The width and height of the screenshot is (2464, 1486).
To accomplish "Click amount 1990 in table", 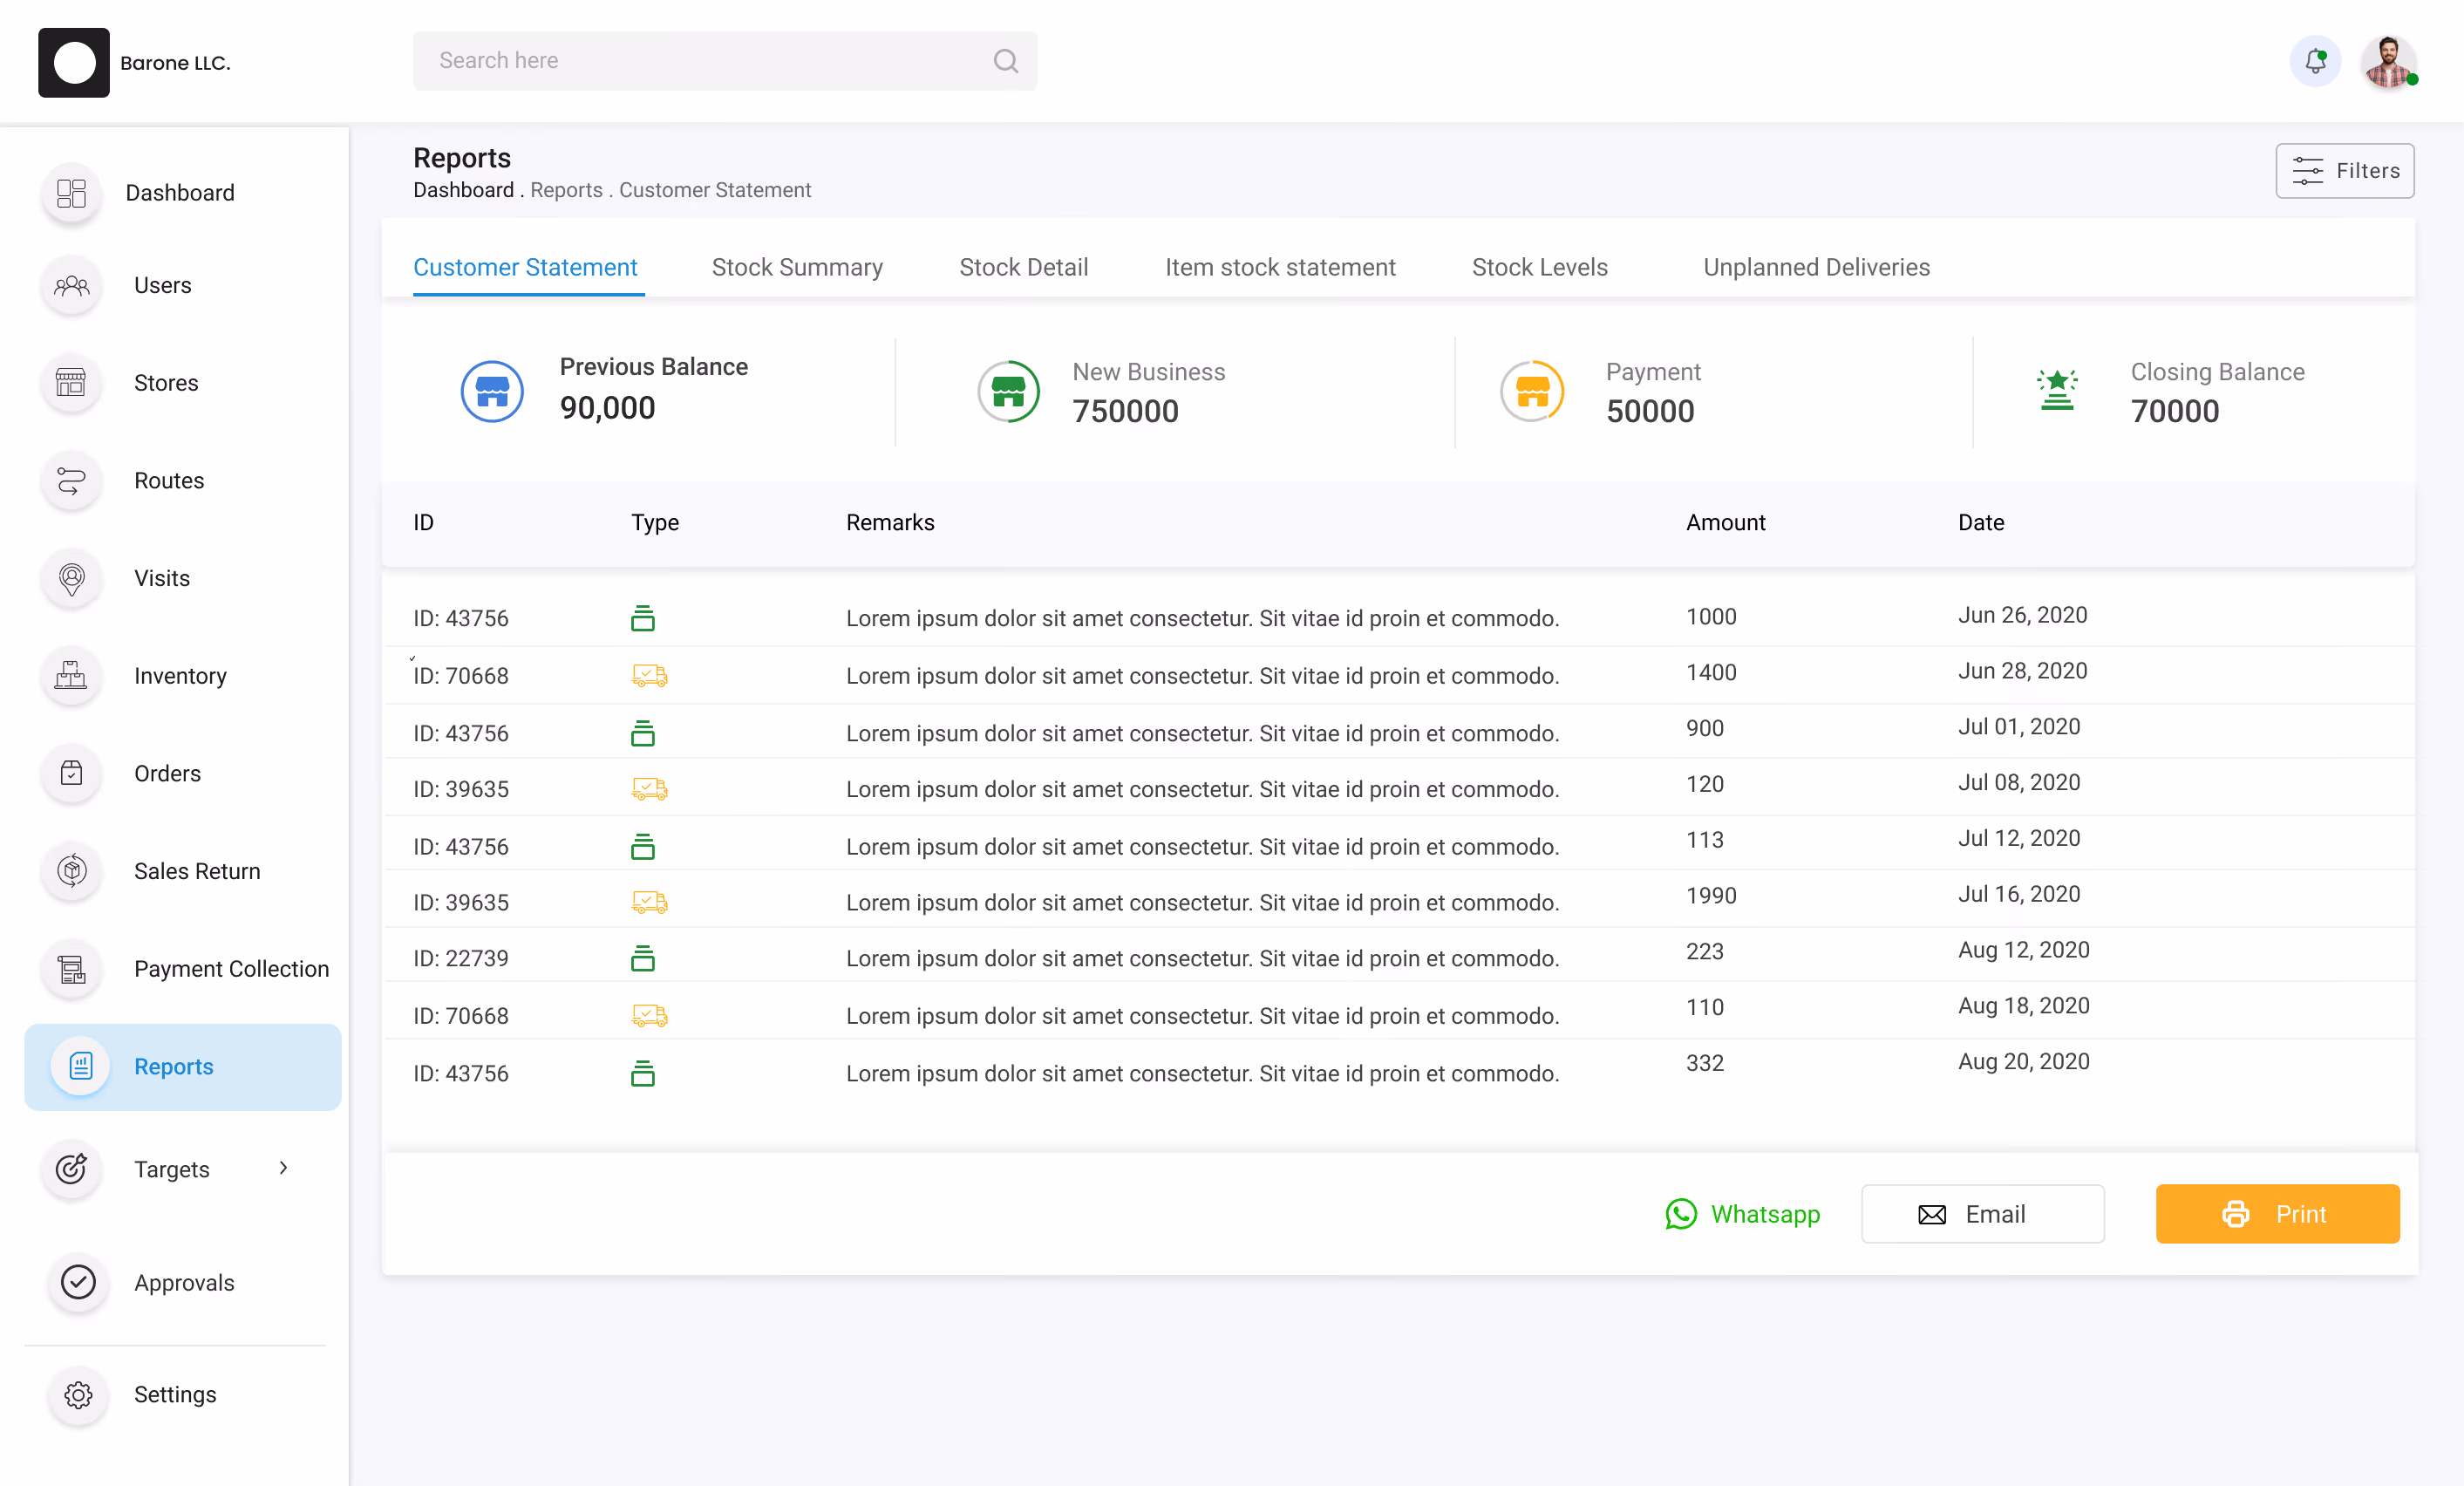I will 1710,895.
